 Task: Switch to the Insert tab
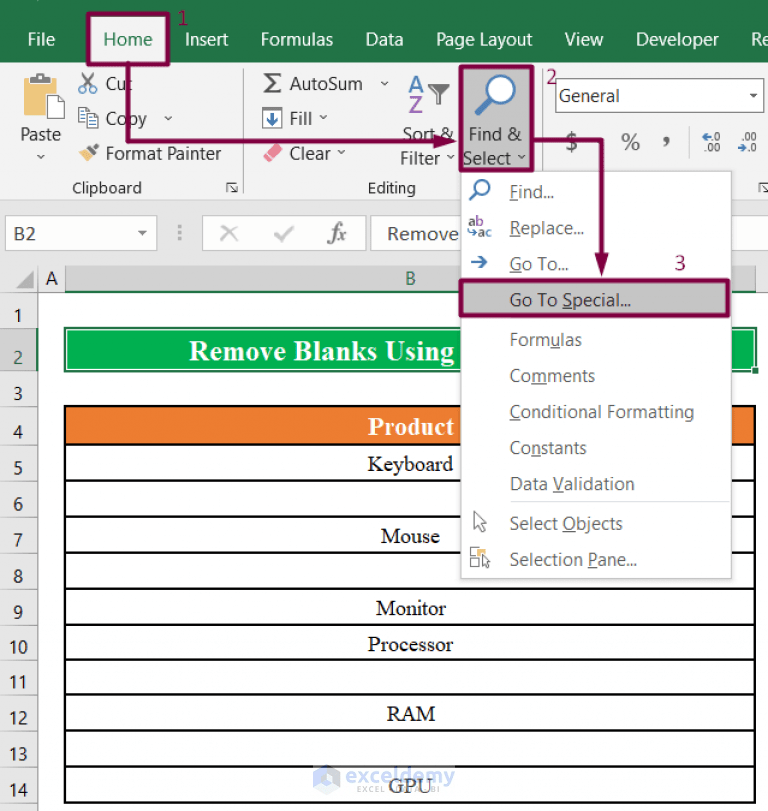click(x=206, y=39)
